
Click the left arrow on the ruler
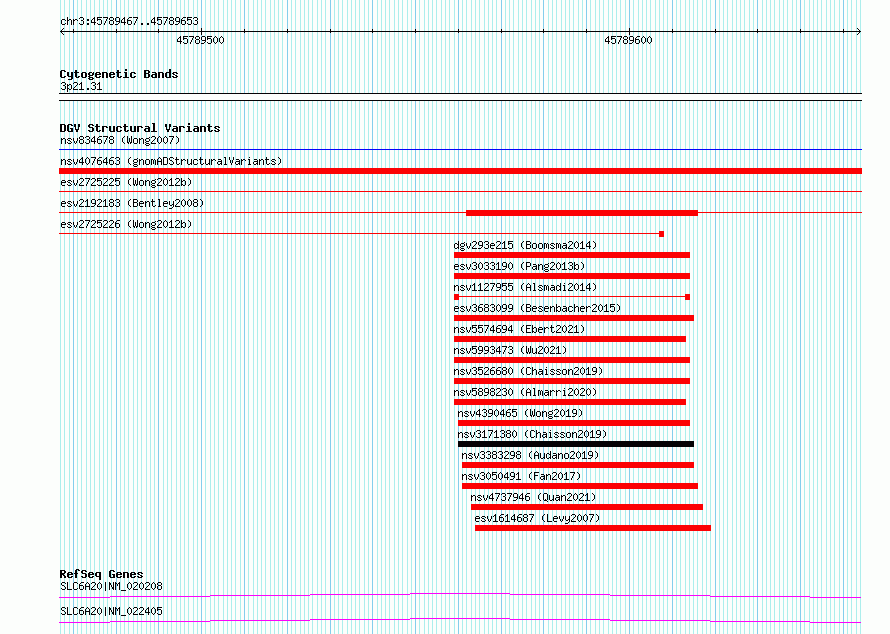pos(62,32)
